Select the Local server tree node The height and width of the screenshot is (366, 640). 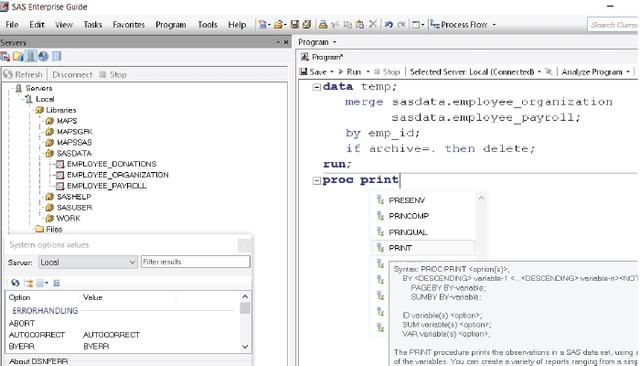[x=45, y=99]
